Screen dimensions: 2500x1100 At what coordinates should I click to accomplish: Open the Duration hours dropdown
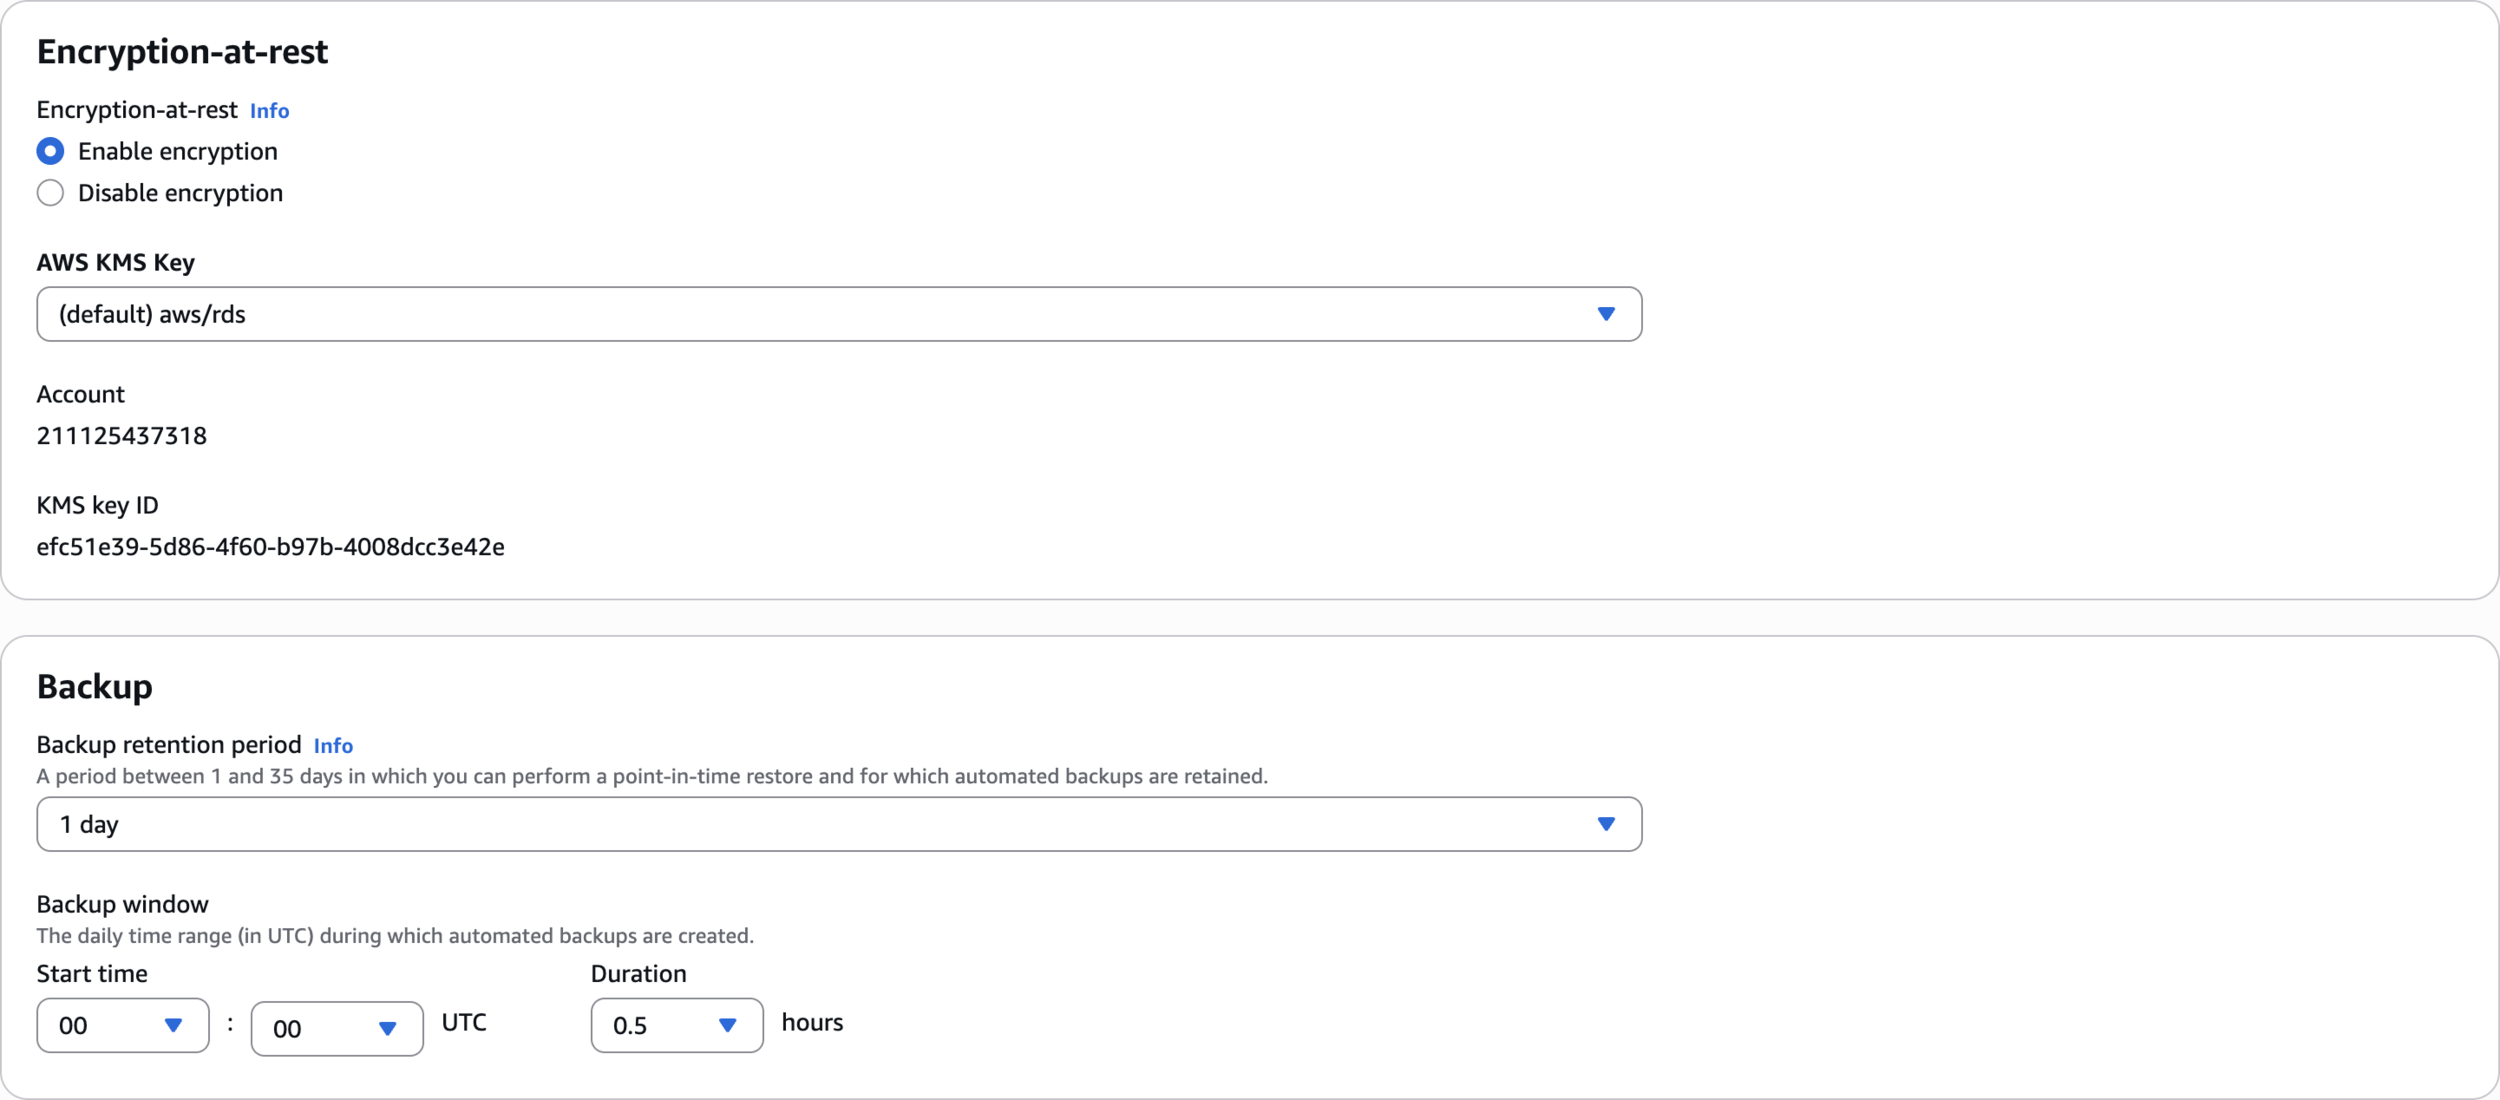click(x=676, y=1025)
